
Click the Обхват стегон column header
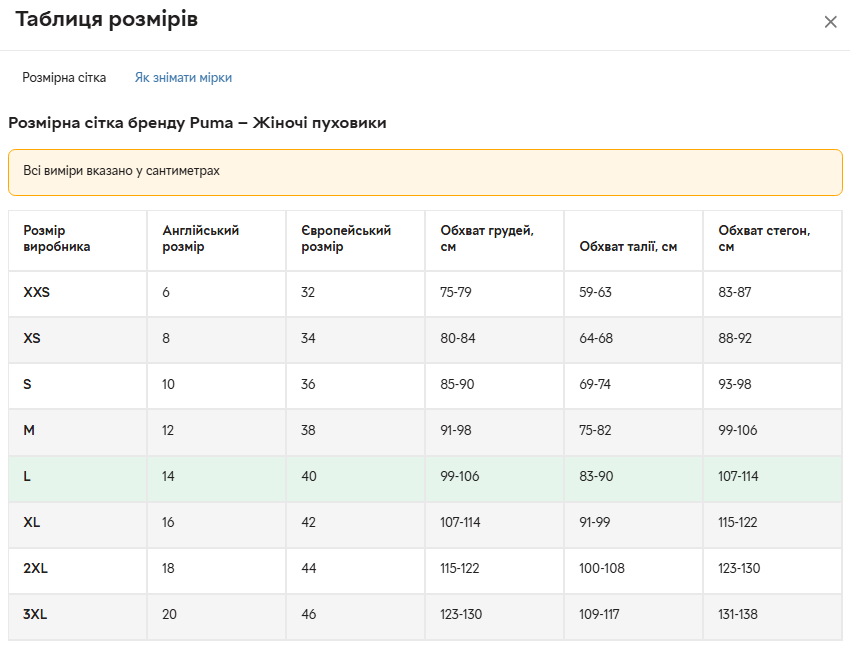pos(764,239)
